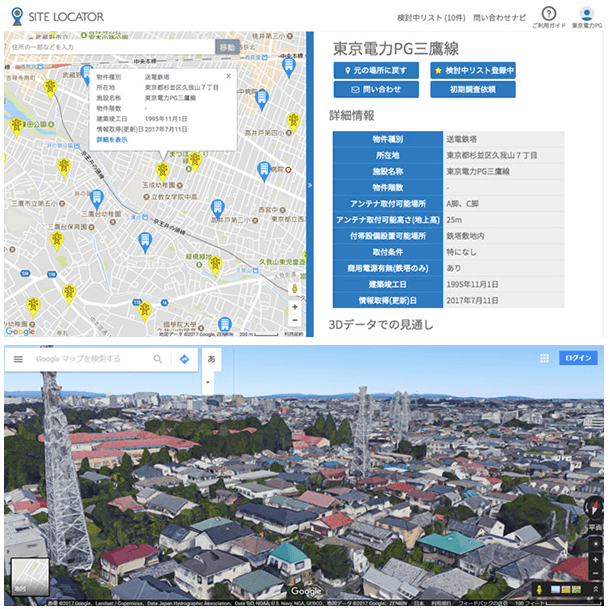Switch to map view via bottom-left thumbnail
The width and height of the screenshot is (610, 609).
pos(30,577)
